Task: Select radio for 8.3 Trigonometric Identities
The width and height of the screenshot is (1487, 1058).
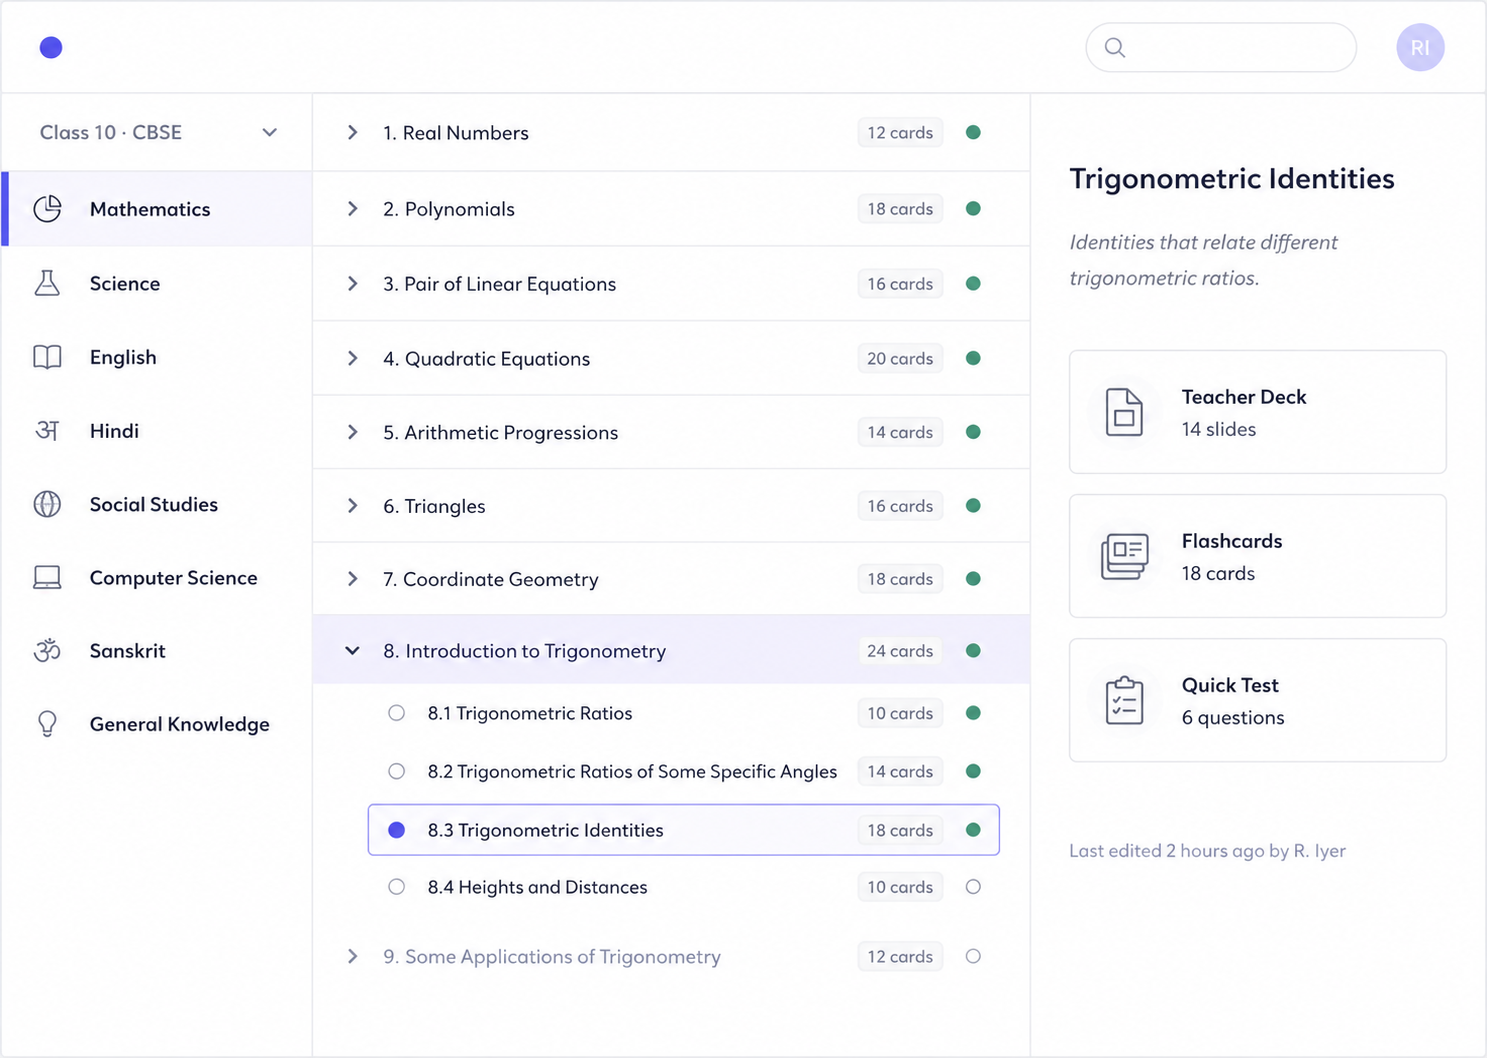Action: (x=397, y=830)
